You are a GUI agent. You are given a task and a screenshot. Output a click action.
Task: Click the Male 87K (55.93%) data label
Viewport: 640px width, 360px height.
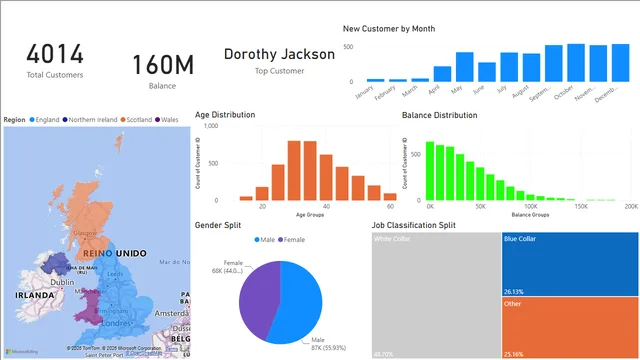[x=329, y=344]
